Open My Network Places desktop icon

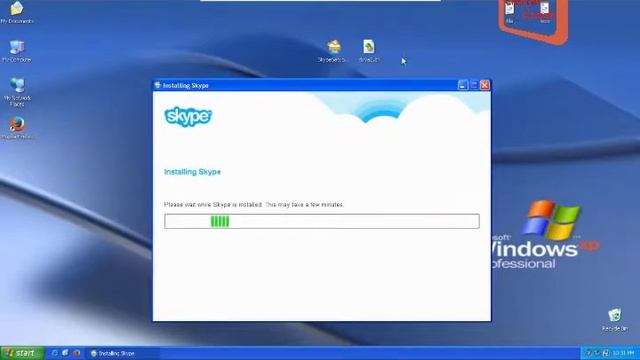17,92
